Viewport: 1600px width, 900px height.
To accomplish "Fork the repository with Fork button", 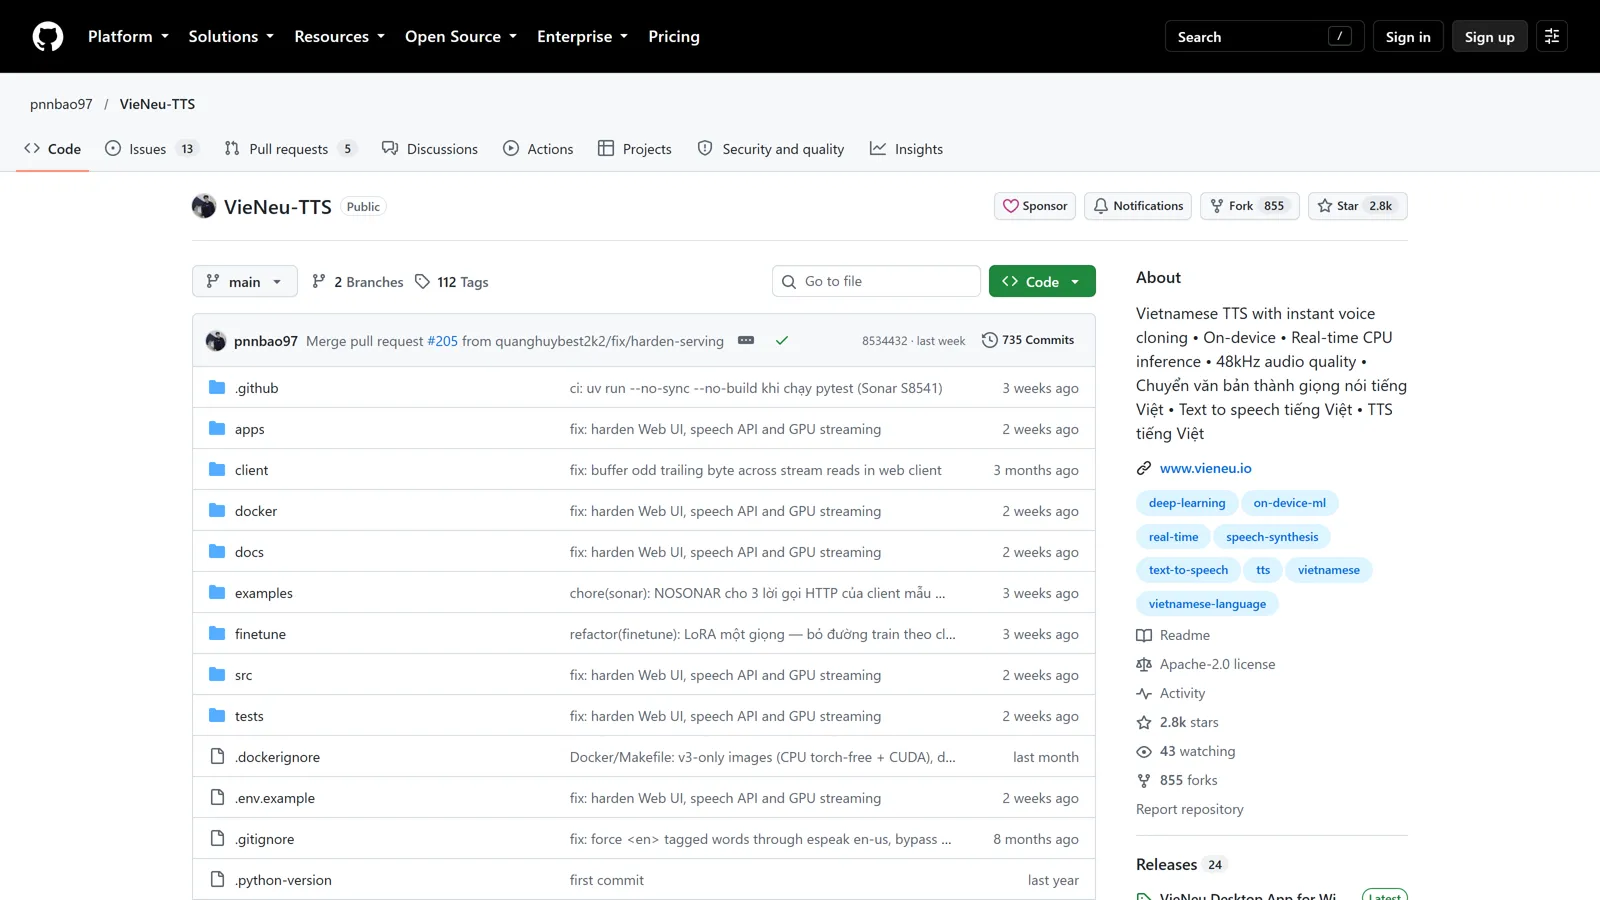I will tap(1250, 206).
